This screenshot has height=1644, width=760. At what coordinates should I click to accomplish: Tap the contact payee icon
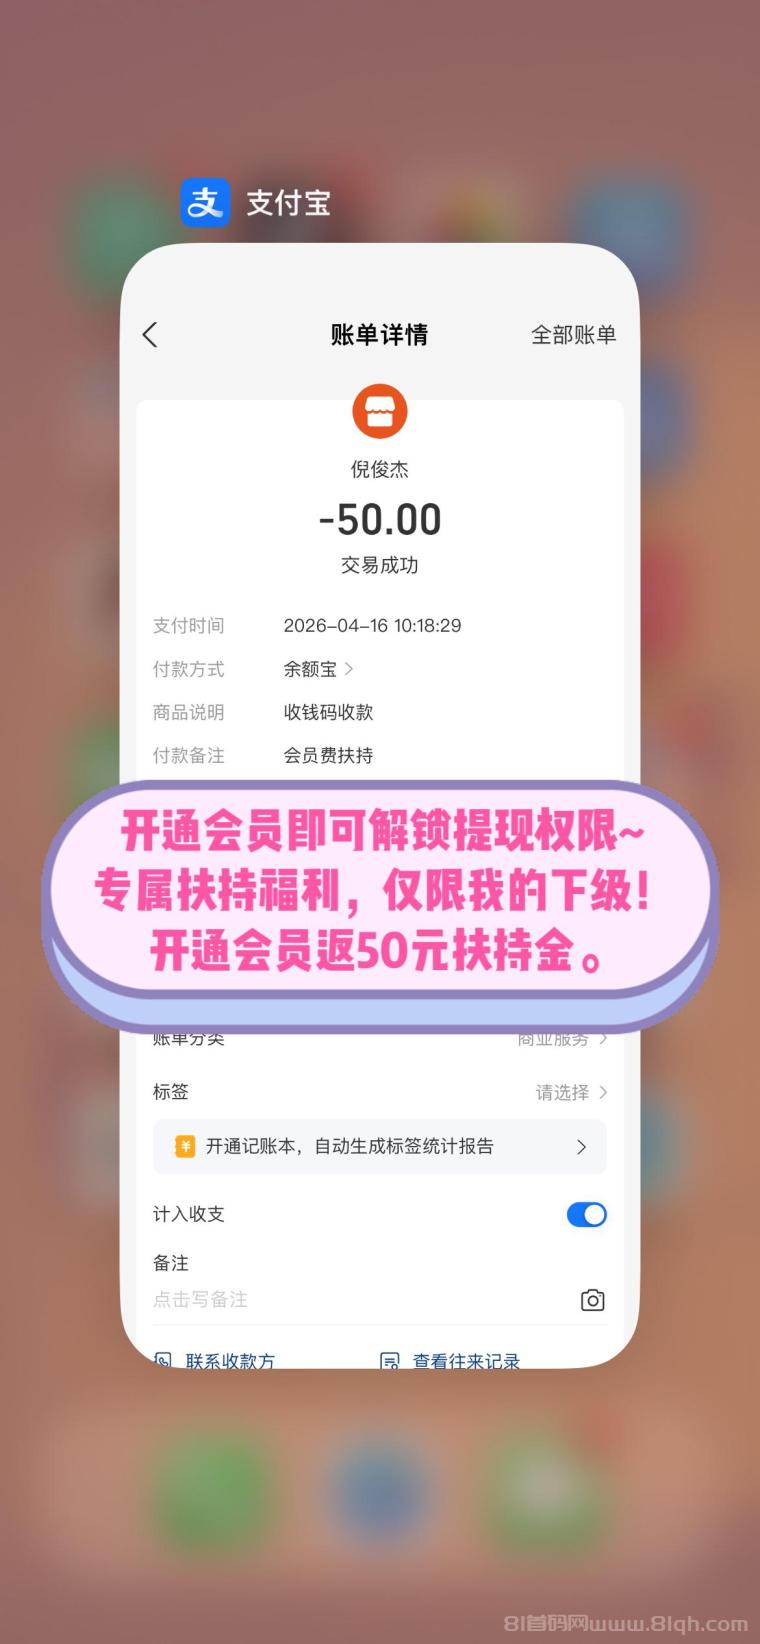163,1360
